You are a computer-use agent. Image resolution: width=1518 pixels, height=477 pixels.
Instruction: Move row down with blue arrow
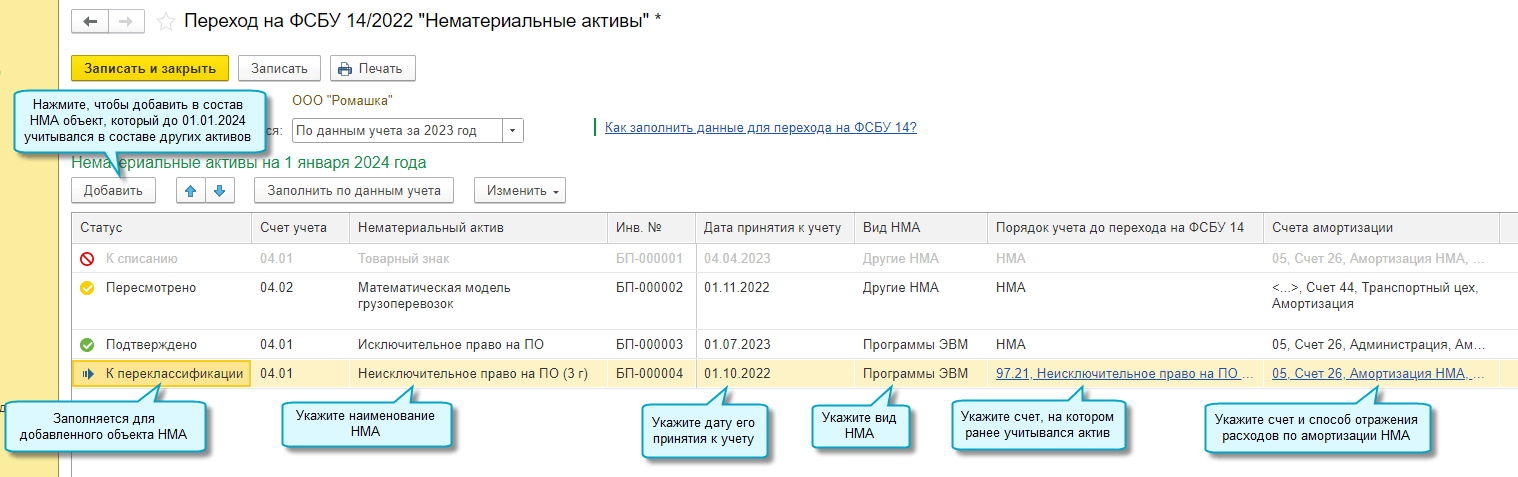pos(219,190)
